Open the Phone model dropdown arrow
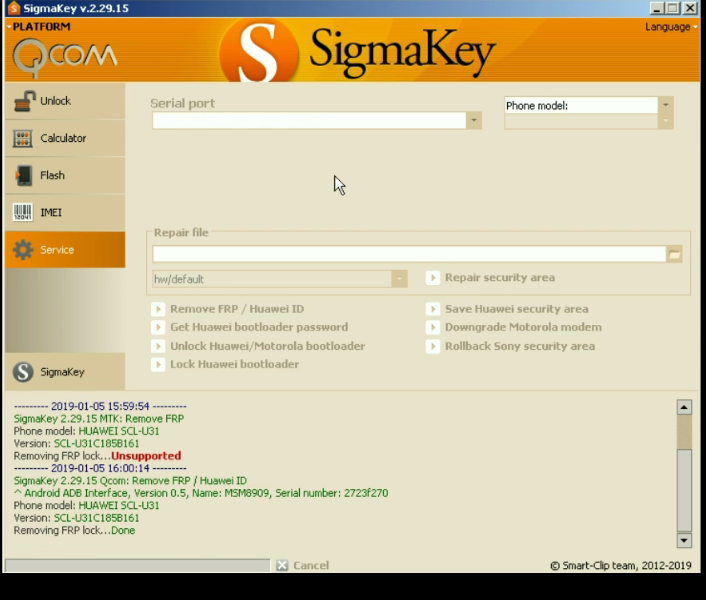This screenshot has height=600, width=706. [665, 105]
